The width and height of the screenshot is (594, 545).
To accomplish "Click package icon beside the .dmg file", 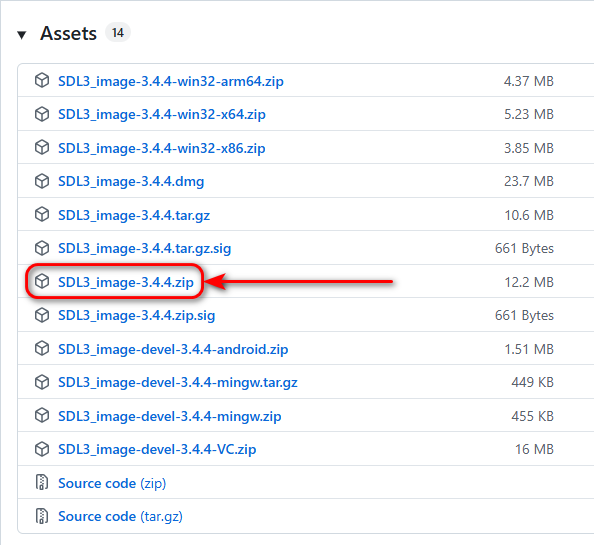I will point(42,181).
